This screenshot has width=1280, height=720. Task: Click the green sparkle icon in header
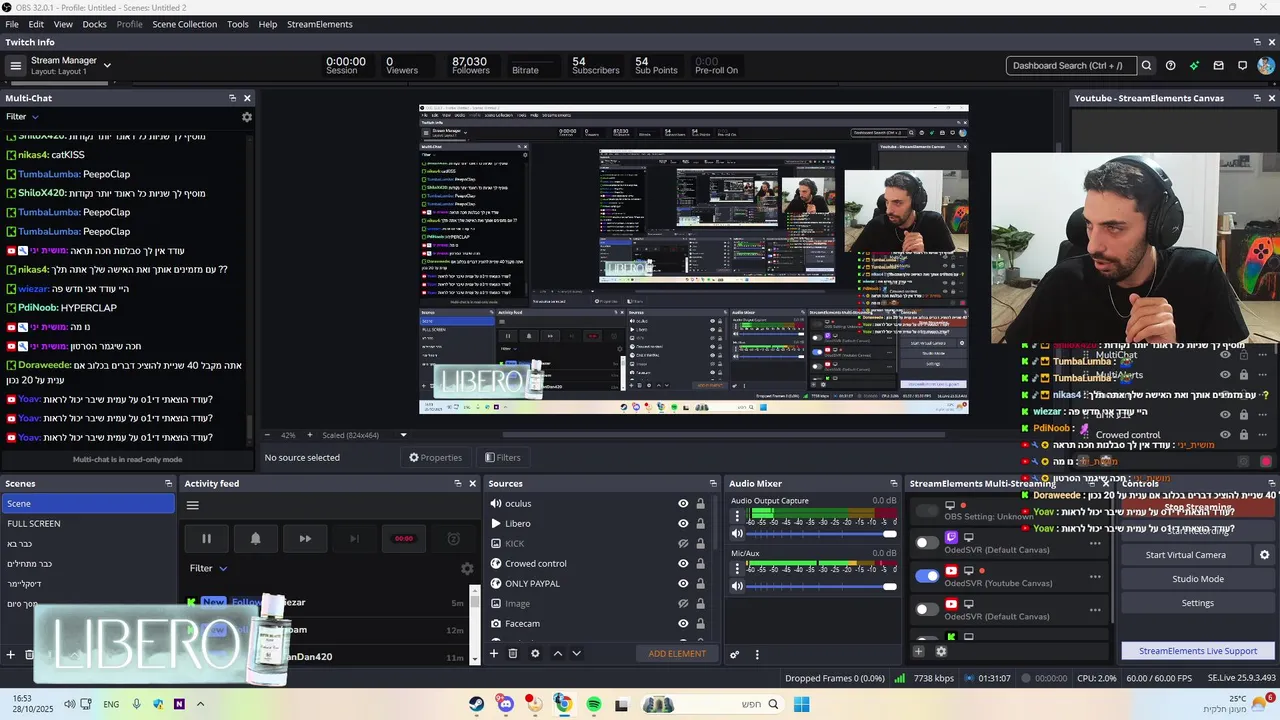pos(1194,66)
